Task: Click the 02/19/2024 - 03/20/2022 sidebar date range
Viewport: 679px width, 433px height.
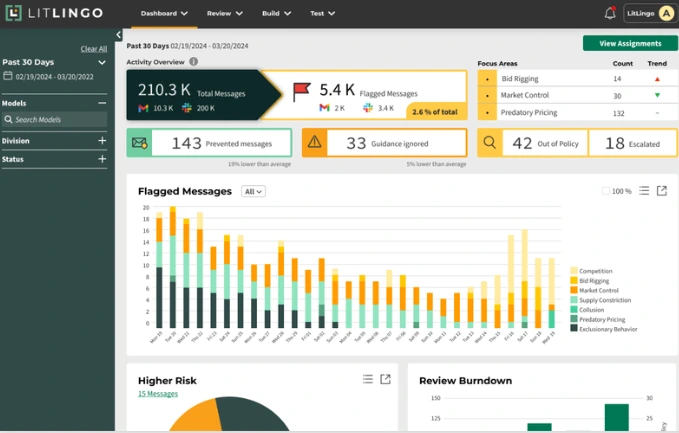Action: 55,77
